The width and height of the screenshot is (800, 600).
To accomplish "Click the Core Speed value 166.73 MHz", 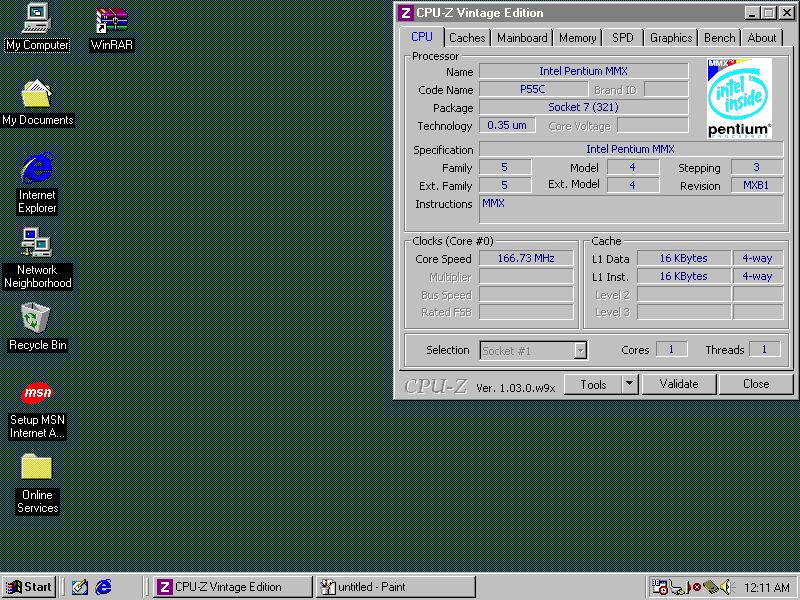I will point(526,259).
